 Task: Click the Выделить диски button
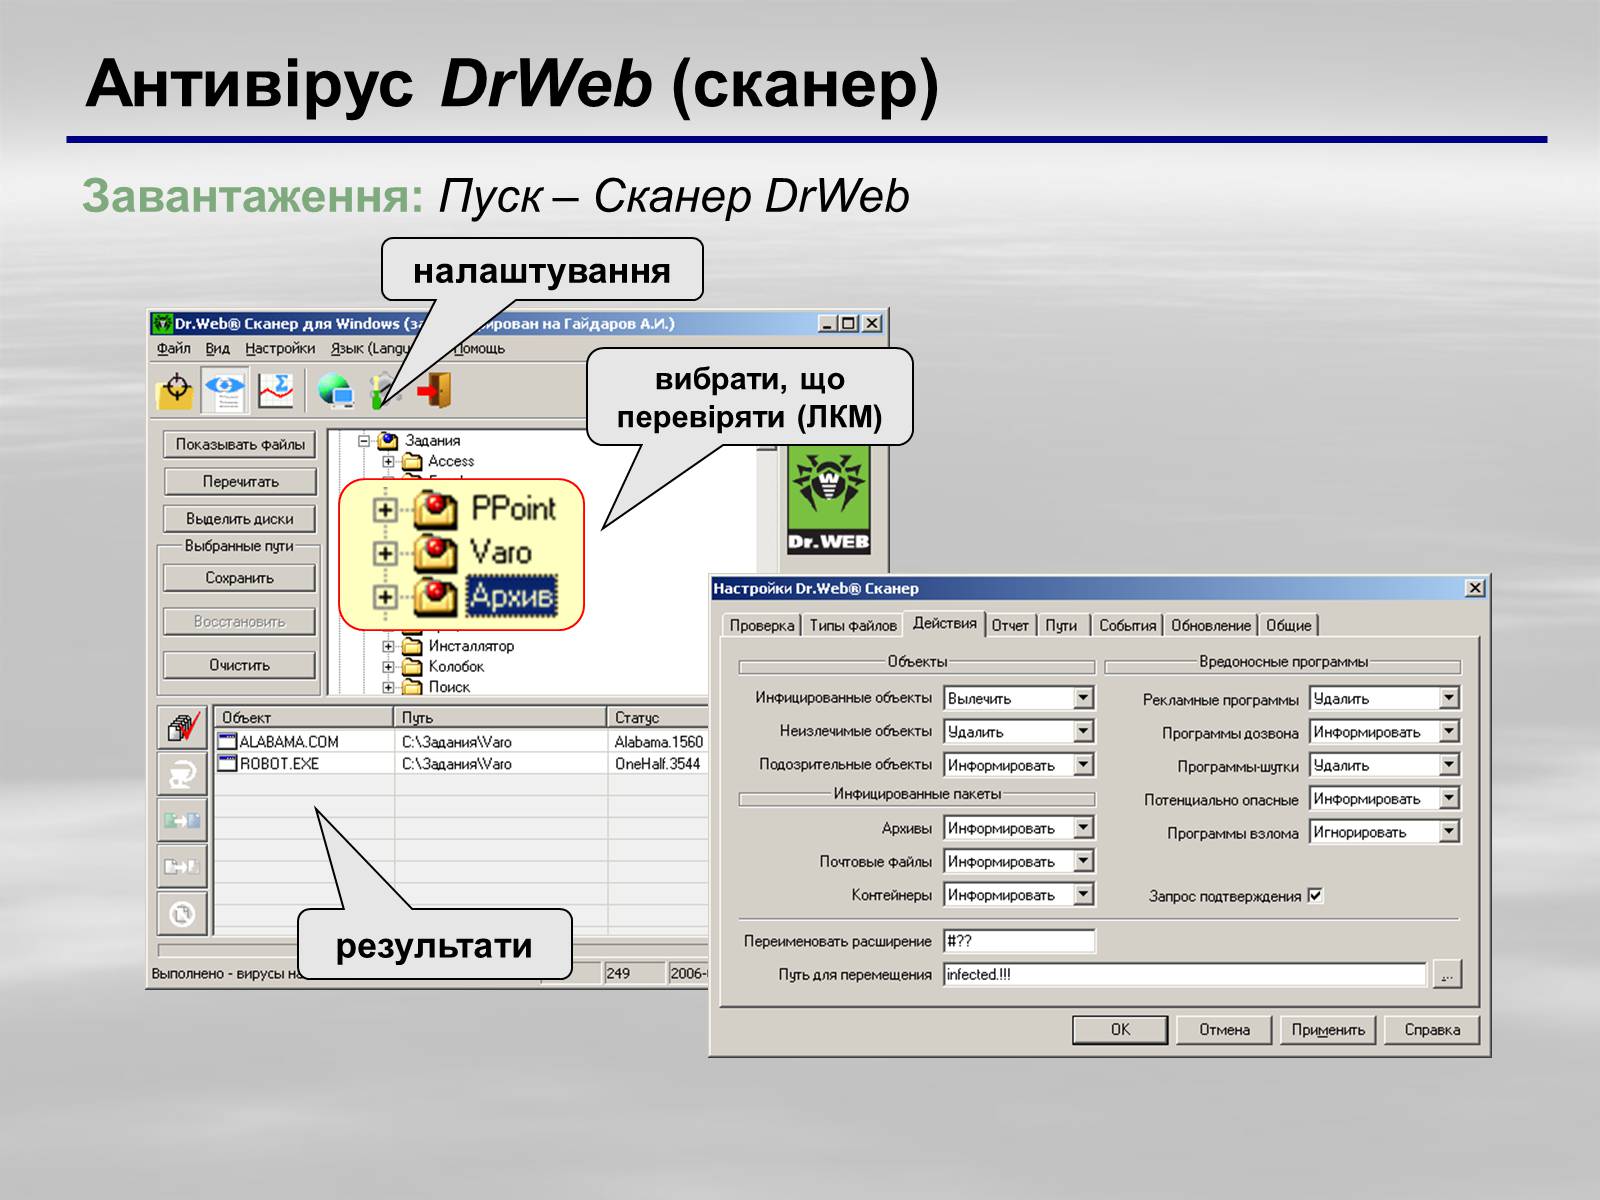point(240,518)
